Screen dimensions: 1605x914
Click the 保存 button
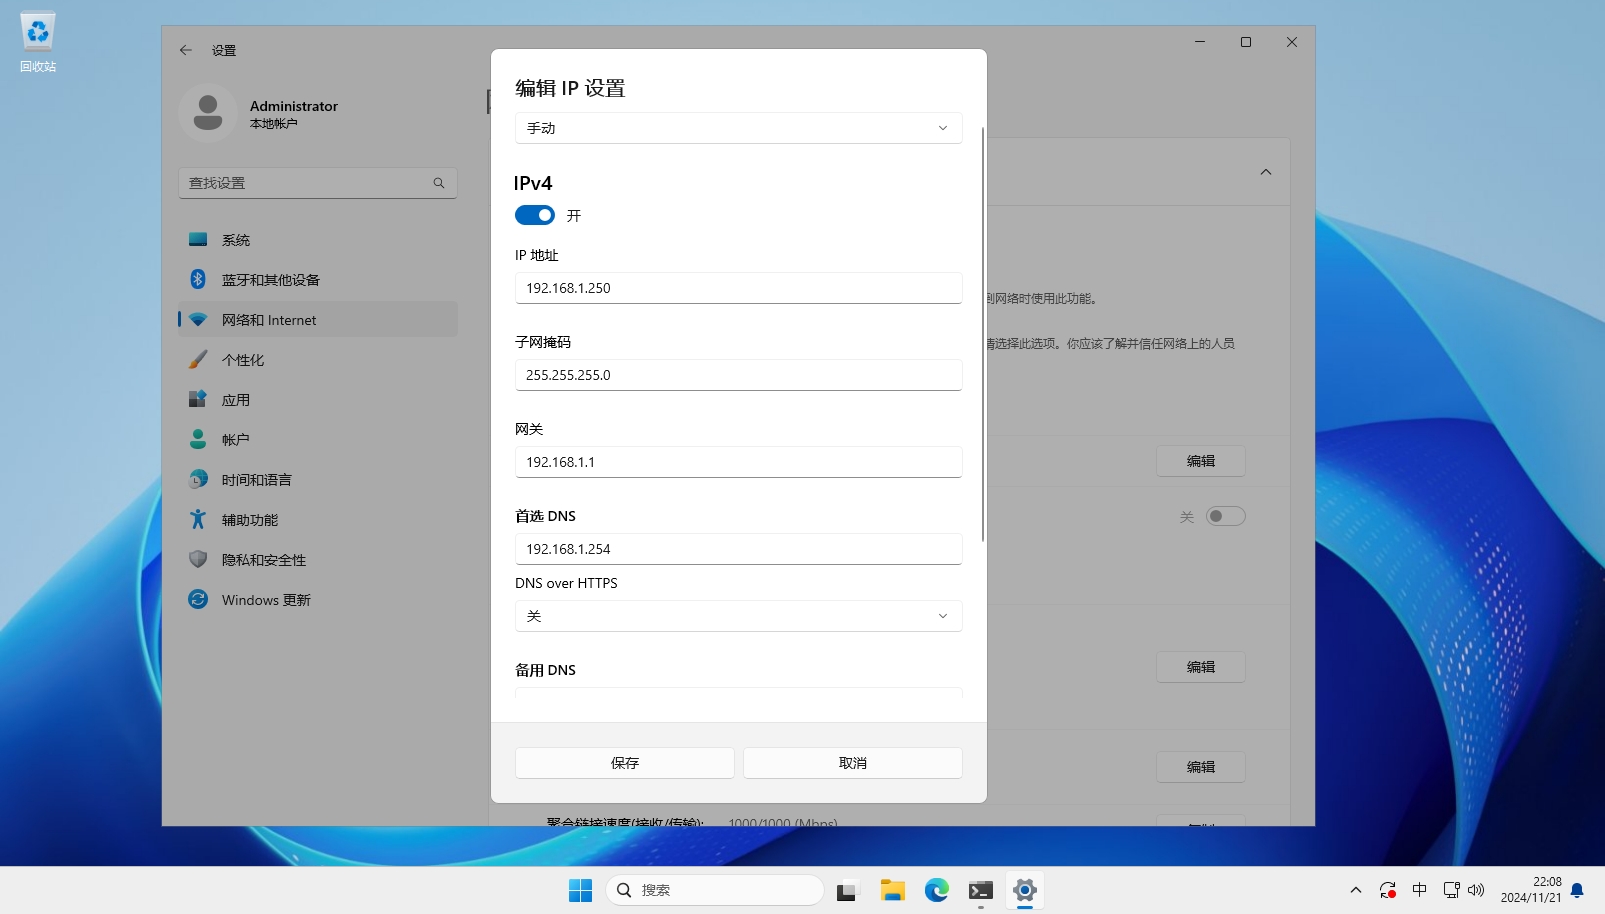tap(624, 763)
